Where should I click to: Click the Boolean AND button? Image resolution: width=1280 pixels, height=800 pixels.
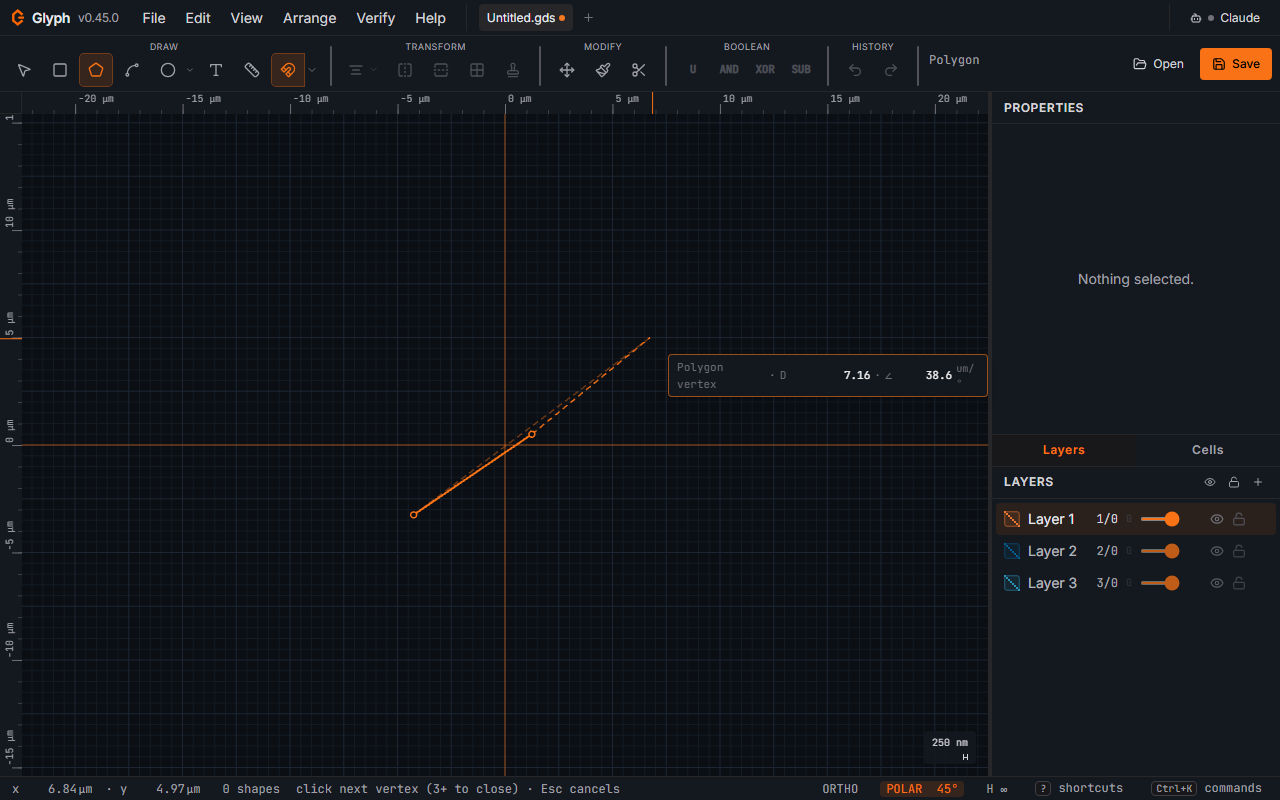pos(729,70)
